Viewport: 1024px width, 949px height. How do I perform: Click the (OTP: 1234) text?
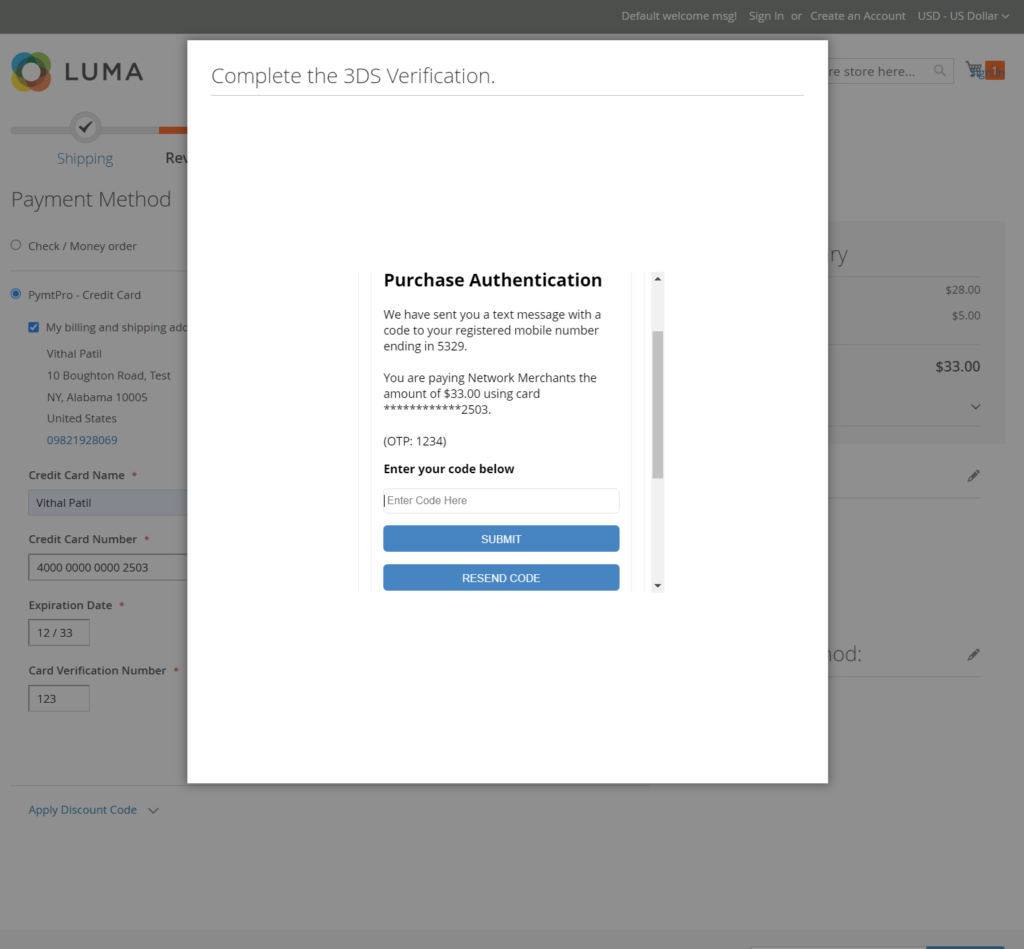click(x=415, y=442)
